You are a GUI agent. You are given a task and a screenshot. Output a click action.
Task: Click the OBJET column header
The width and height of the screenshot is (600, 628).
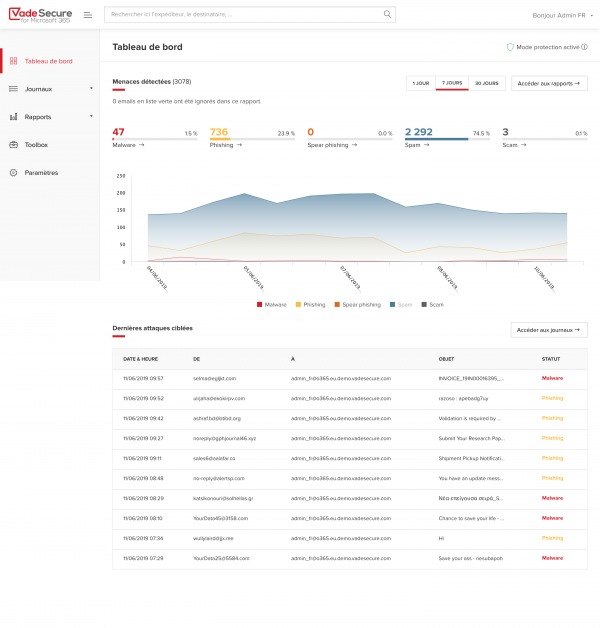[446, 359]
